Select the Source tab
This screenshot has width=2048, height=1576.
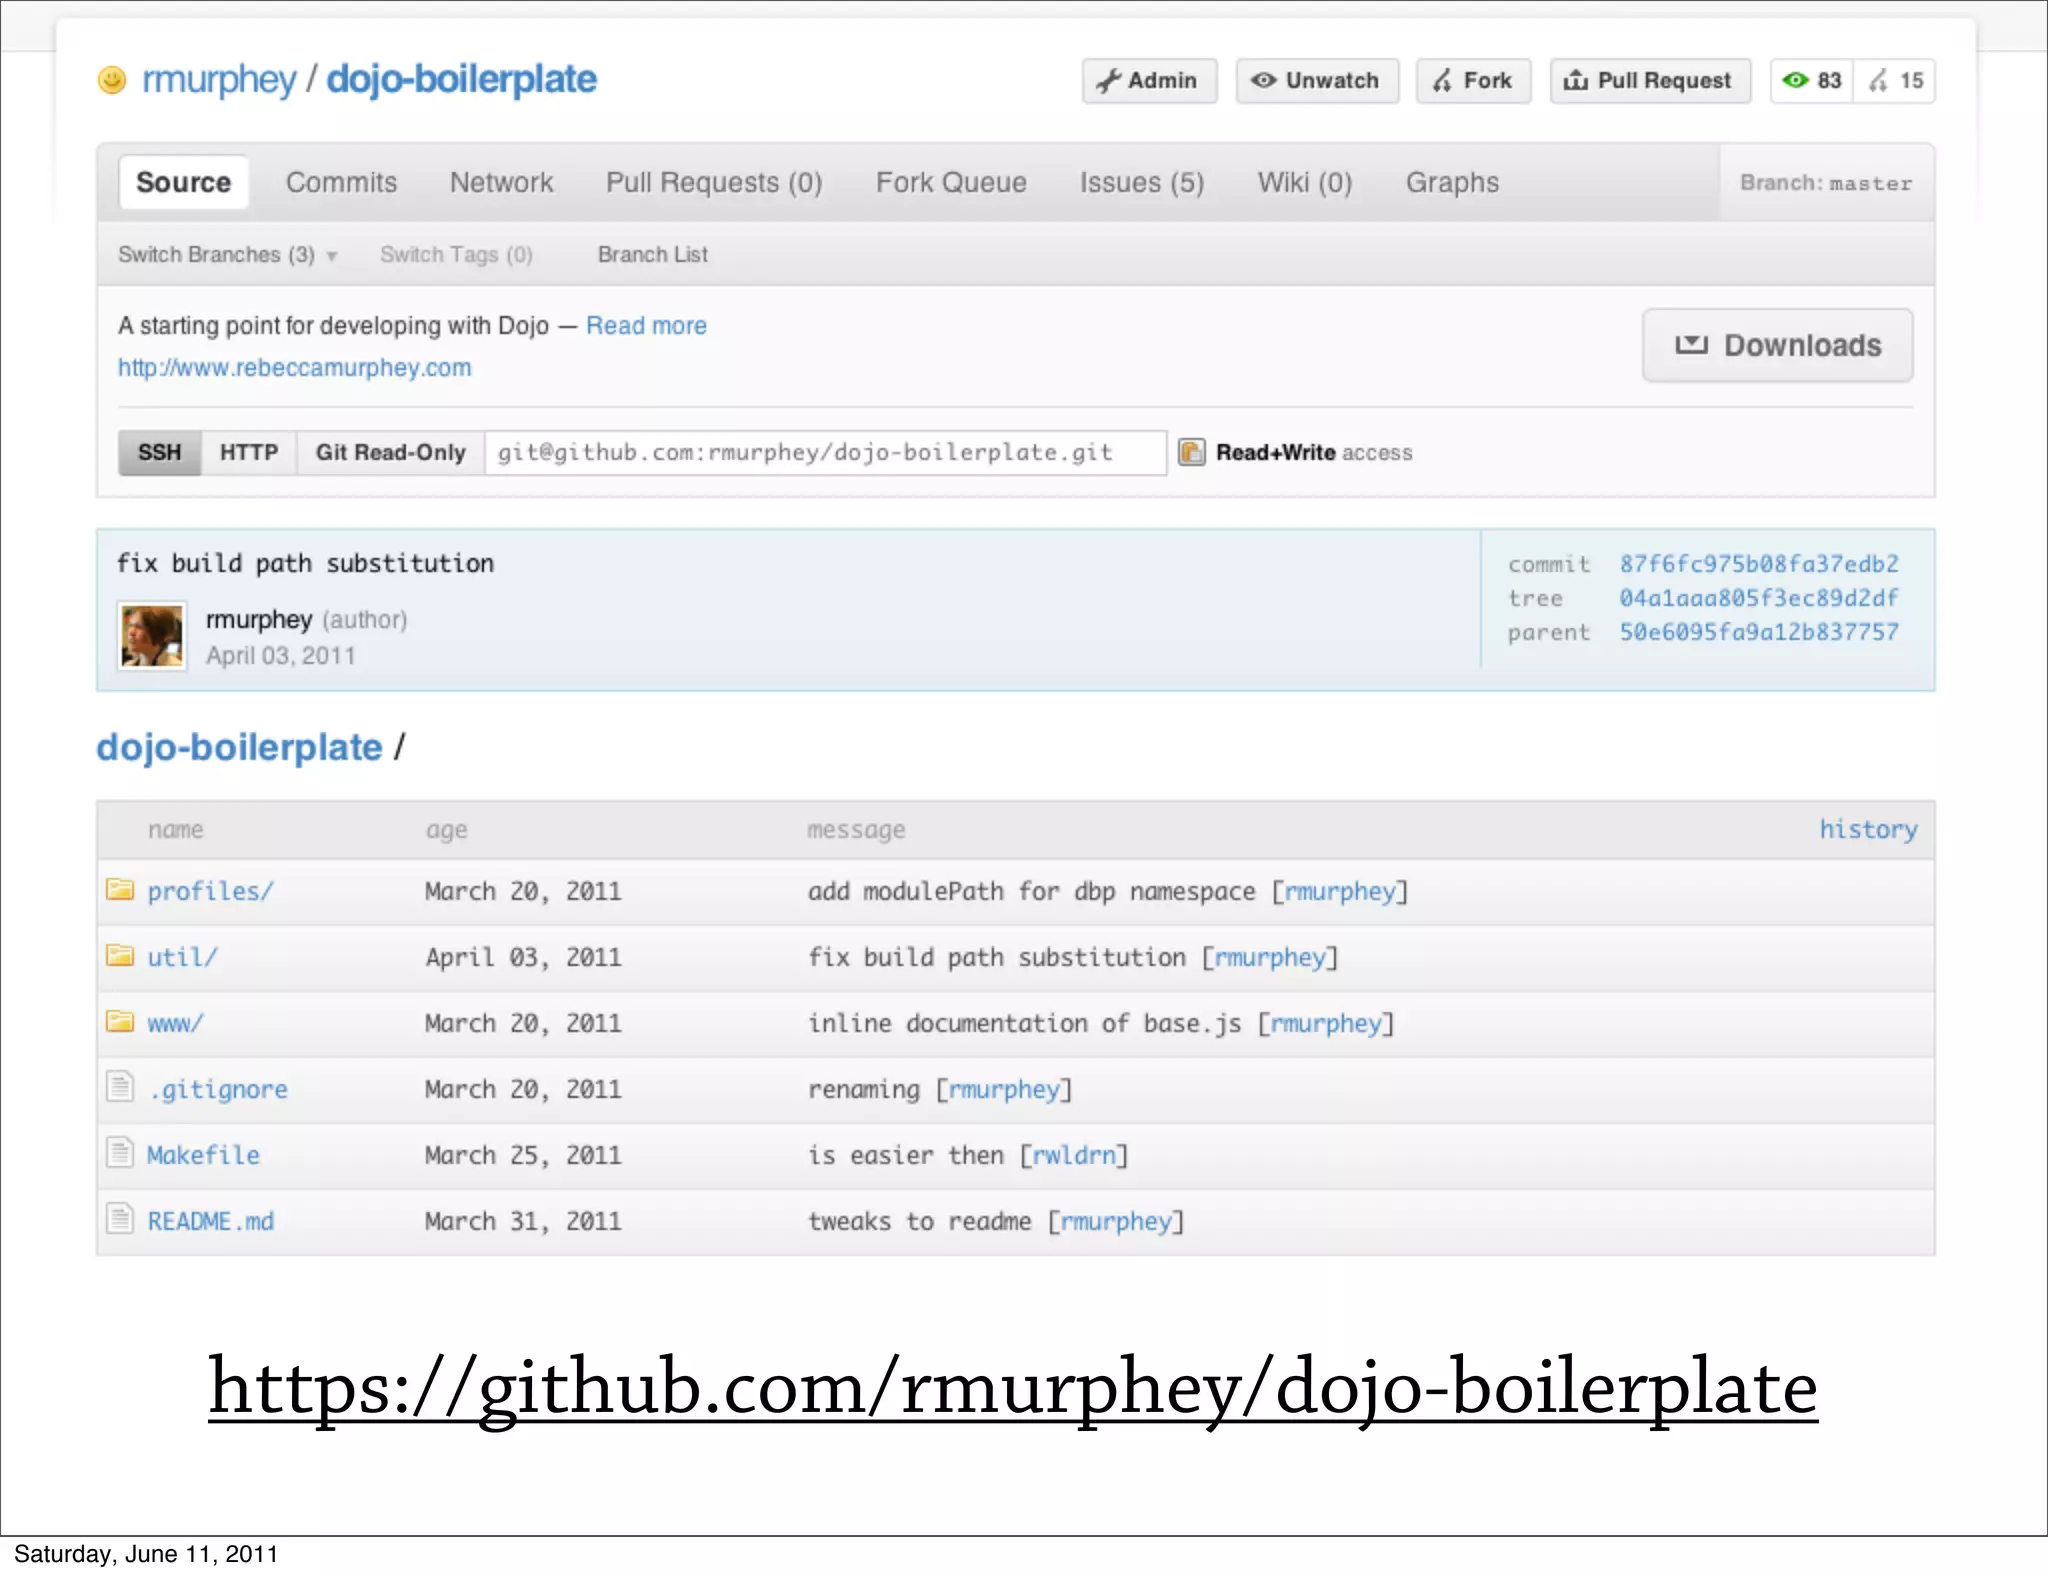[184, 183]
